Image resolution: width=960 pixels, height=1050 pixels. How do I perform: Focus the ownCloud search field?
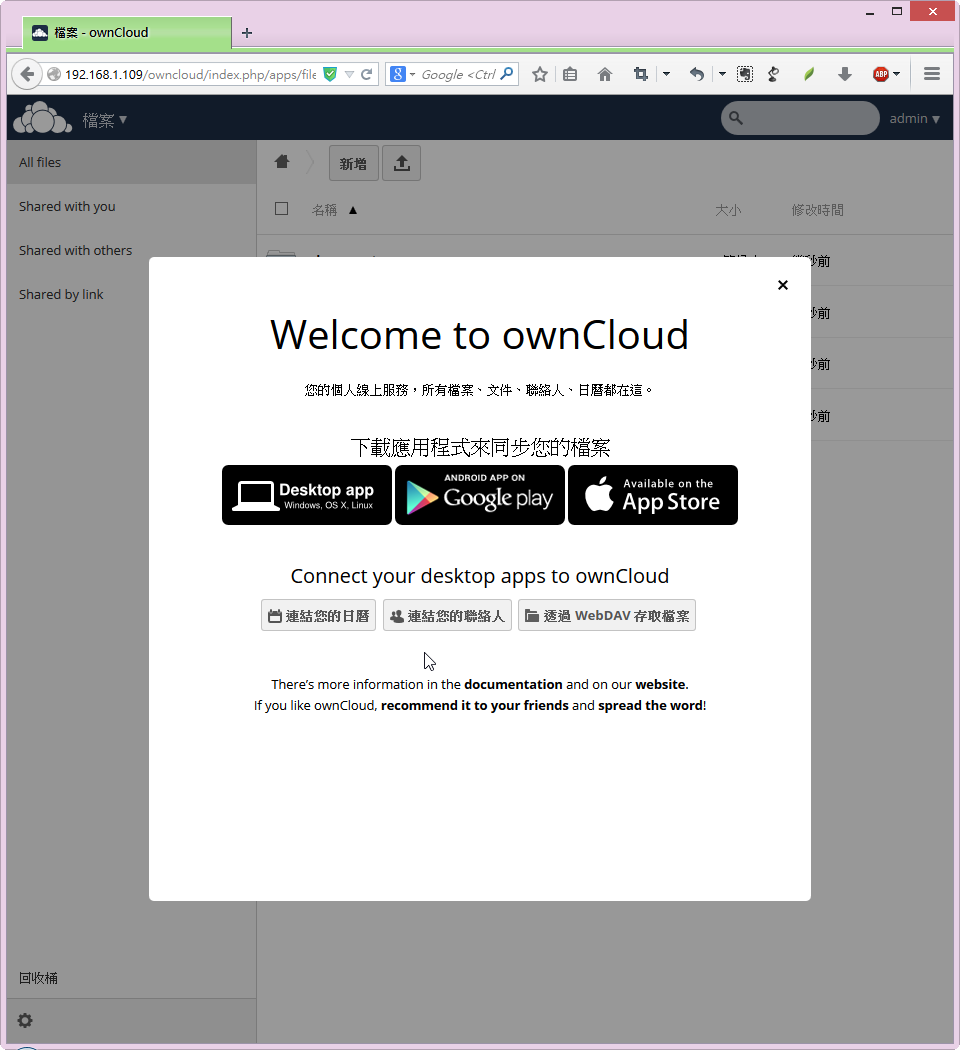800,118
